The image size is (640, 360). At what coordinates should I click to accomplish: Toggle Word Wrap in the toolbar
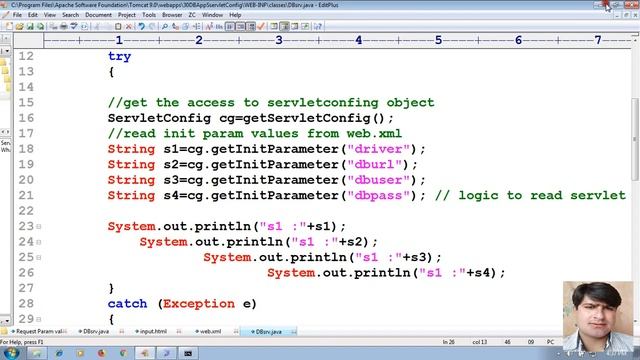click(x=230, y=27)
